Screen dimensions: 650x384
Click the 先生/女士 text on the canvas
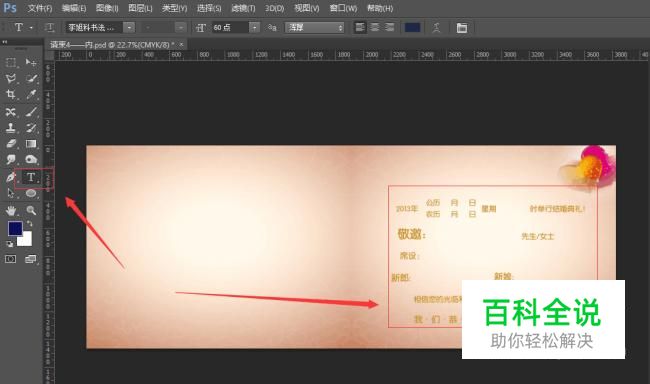537,236
